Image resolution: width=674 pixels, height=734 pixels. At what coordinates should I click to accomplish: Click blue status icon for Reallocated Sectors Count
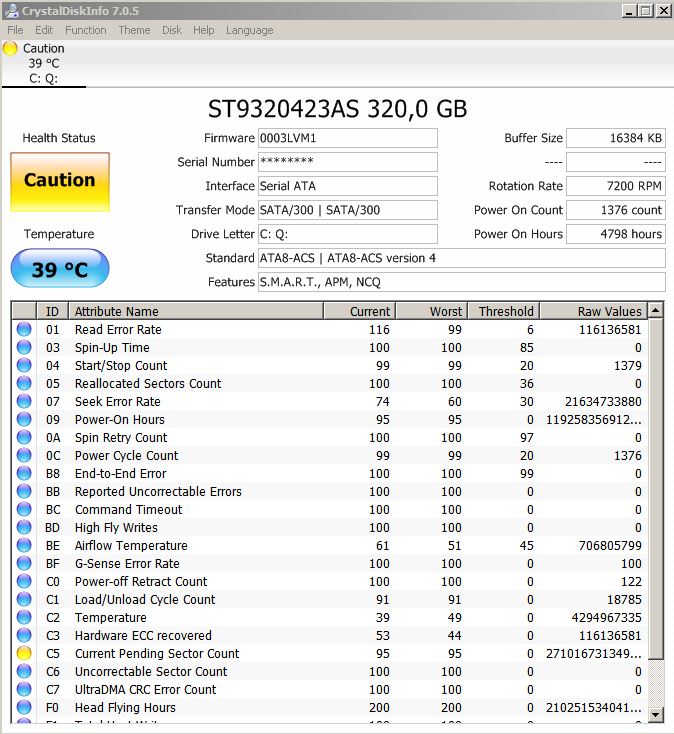point(24,383)
